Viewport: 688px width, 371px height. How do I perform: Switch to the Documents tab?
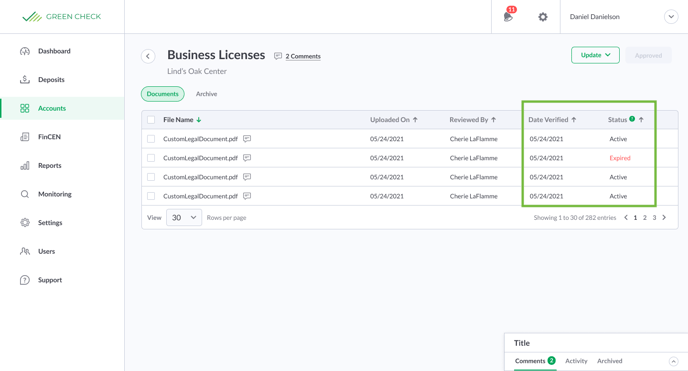162,94
